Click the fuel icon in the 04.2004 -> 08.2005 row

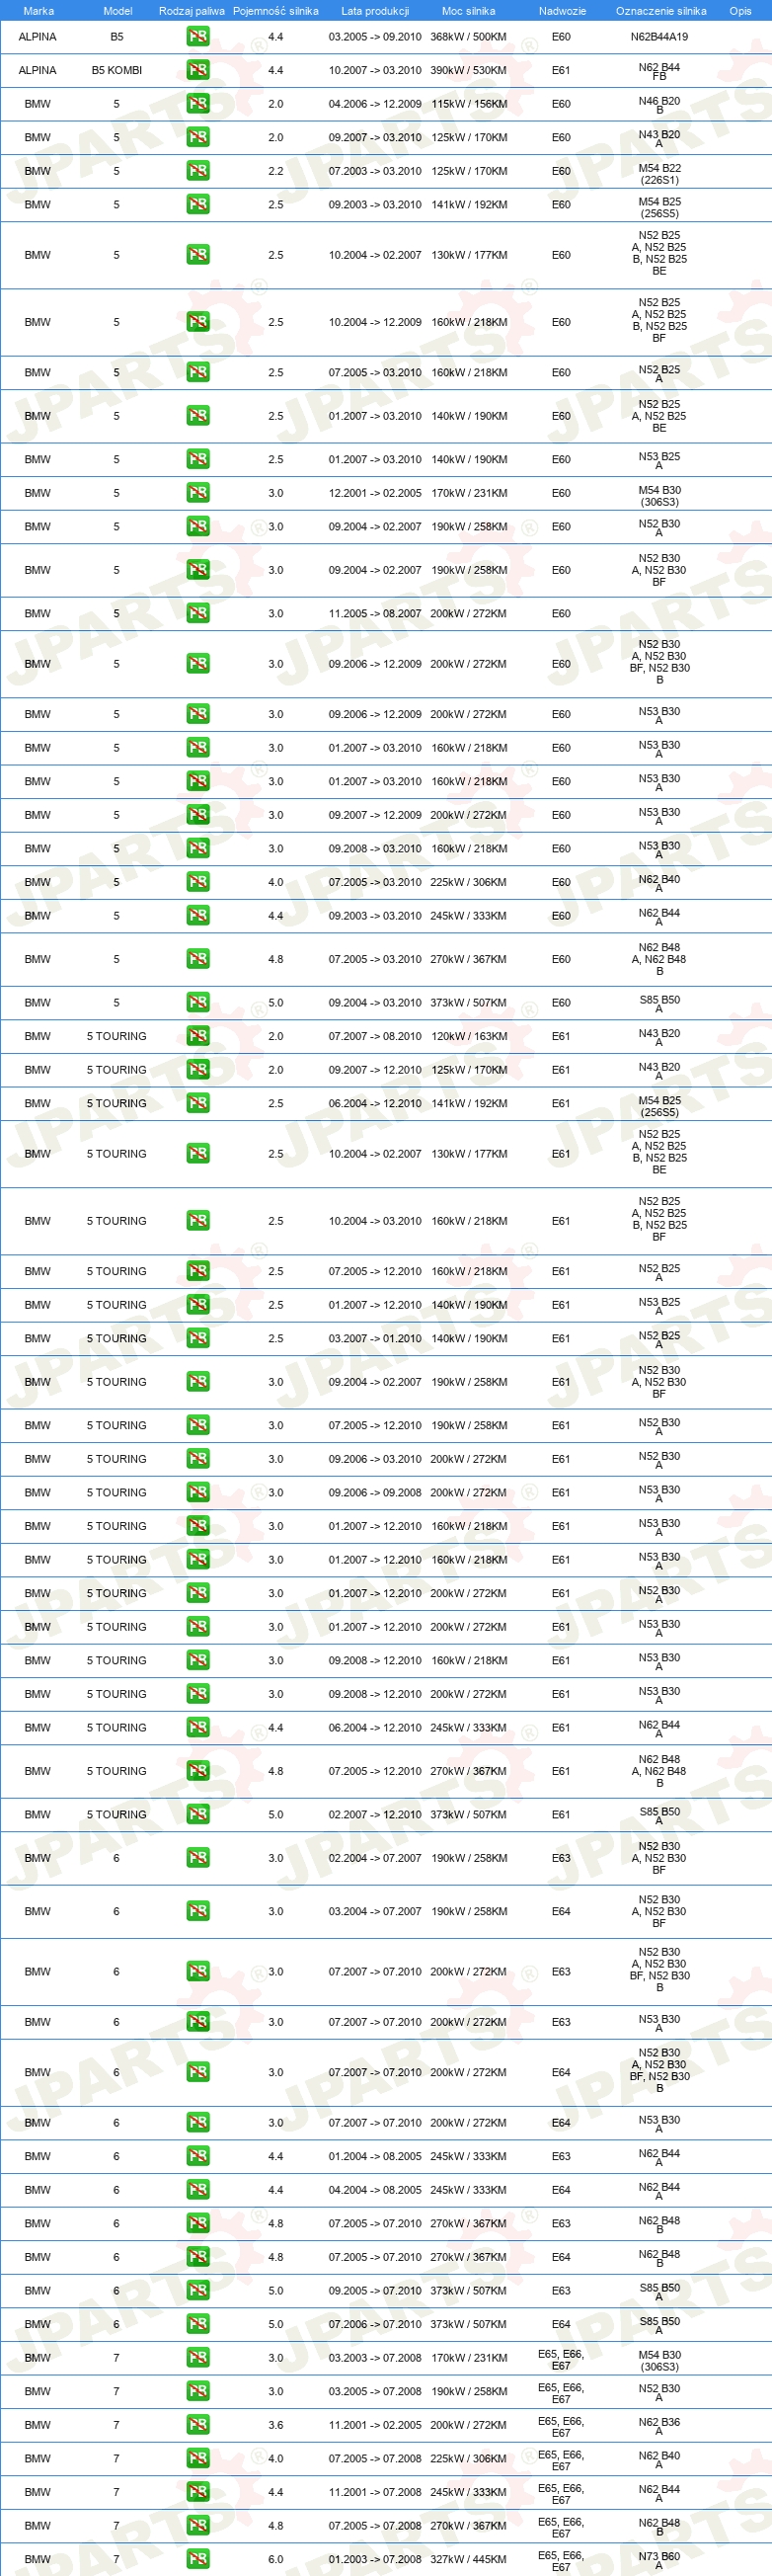tap(198, 2190)
